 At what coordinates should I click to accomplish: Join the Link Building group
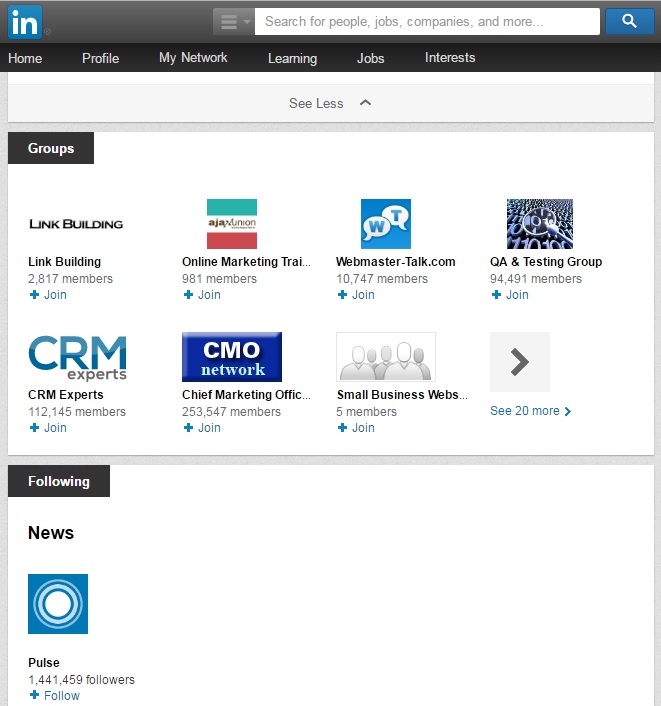click(48, 295)
